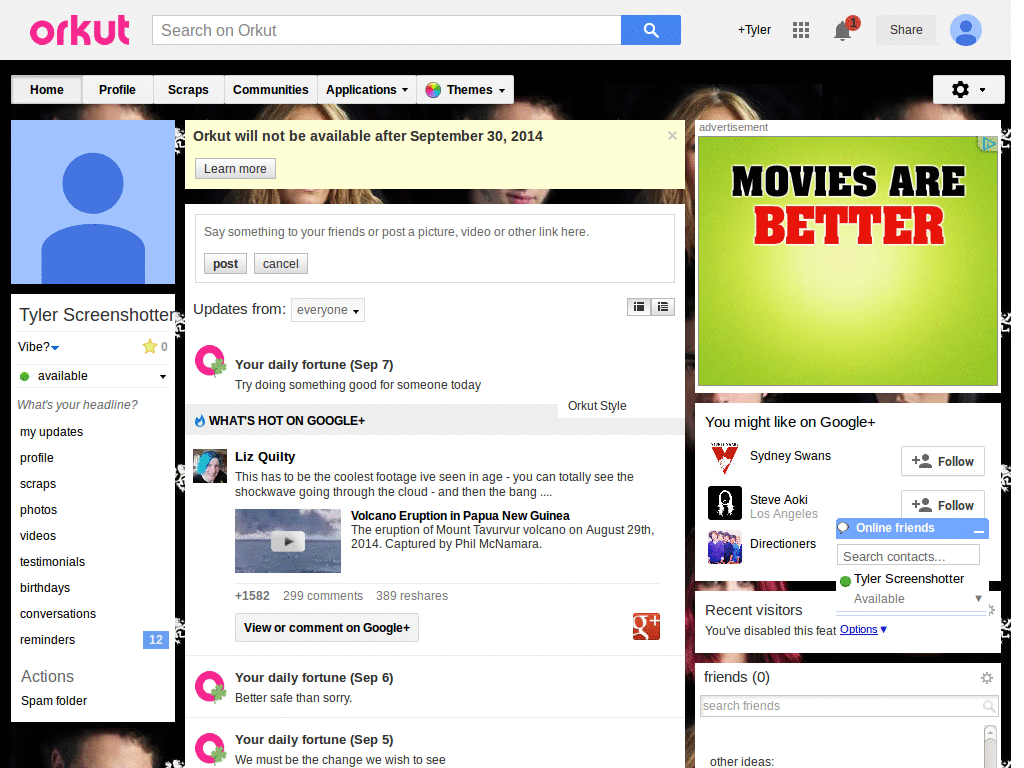Click the post button
The width and height of the screenshot is (1024, 768).
tap(225, 264)
